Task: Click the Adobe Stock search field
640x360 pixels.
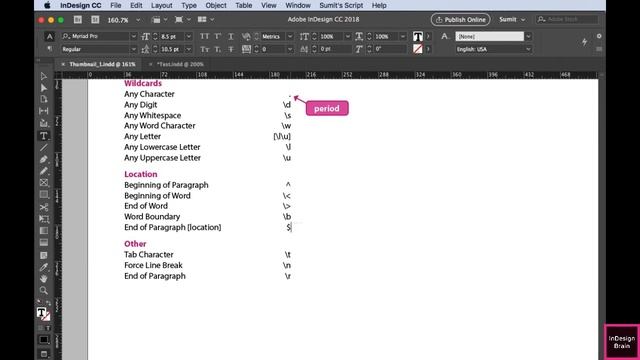Action: click(x=567, y=20)
